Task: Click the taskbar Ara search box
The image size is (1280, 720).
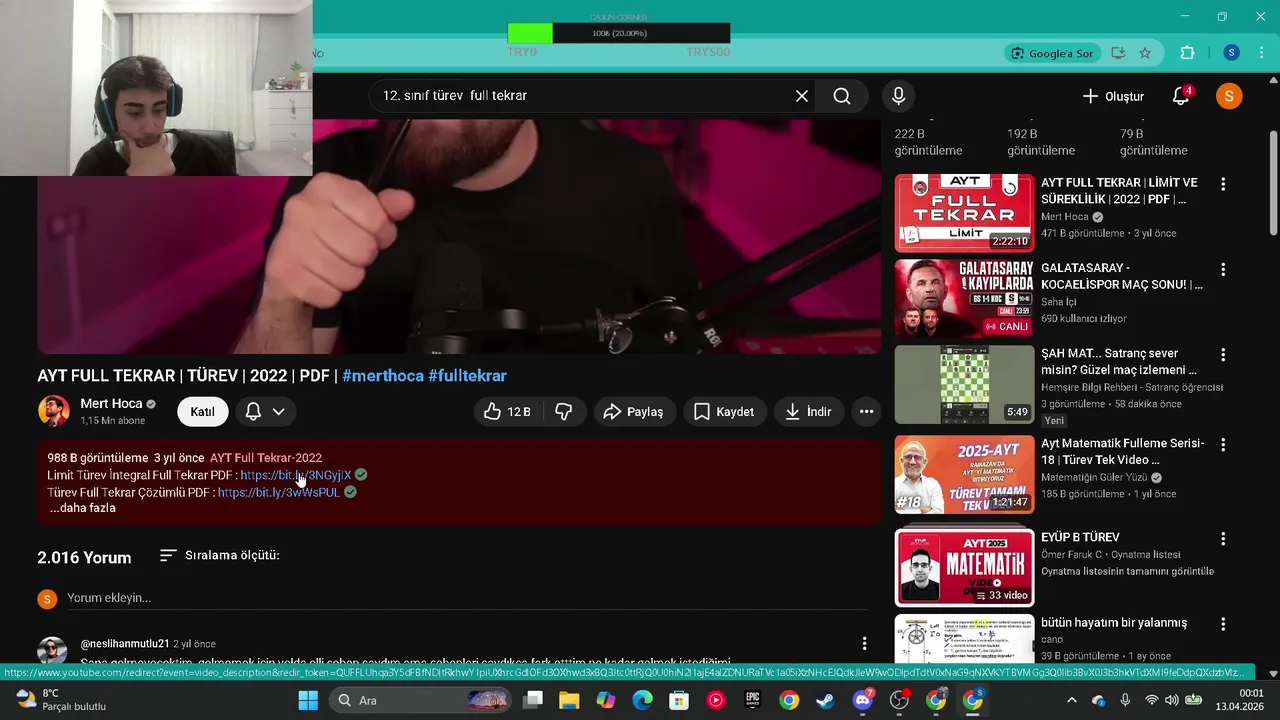Action: [x=423, y=700]
